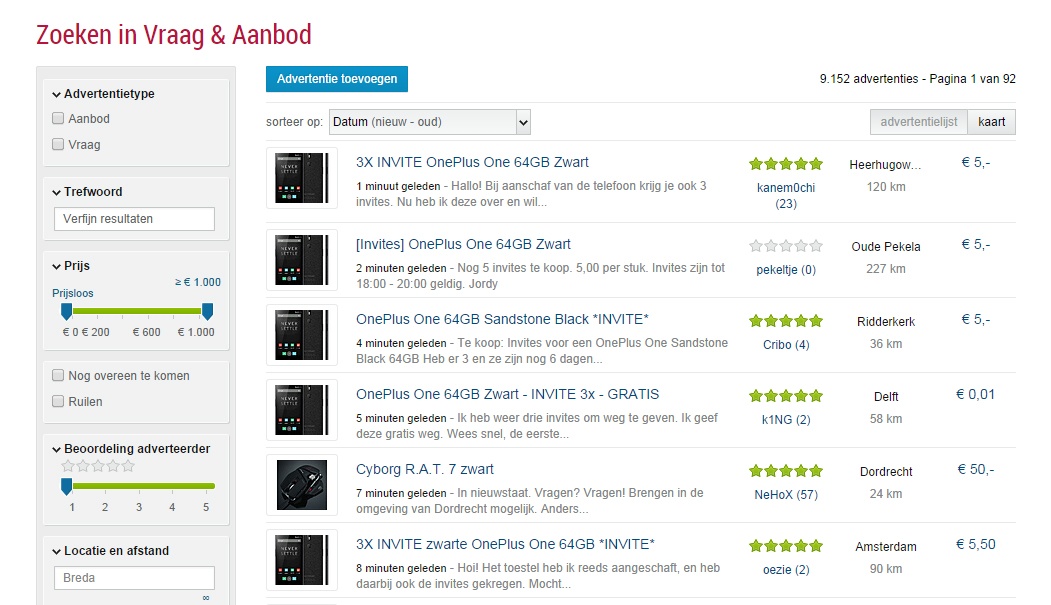Click star rating of NeHoX
The image size is (1051, 605).
786,471
